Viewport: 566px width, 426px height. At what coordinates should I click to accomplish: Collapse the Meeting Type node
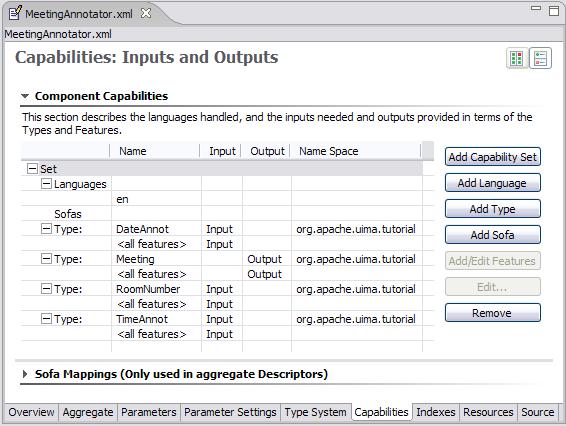pos(46,258)
